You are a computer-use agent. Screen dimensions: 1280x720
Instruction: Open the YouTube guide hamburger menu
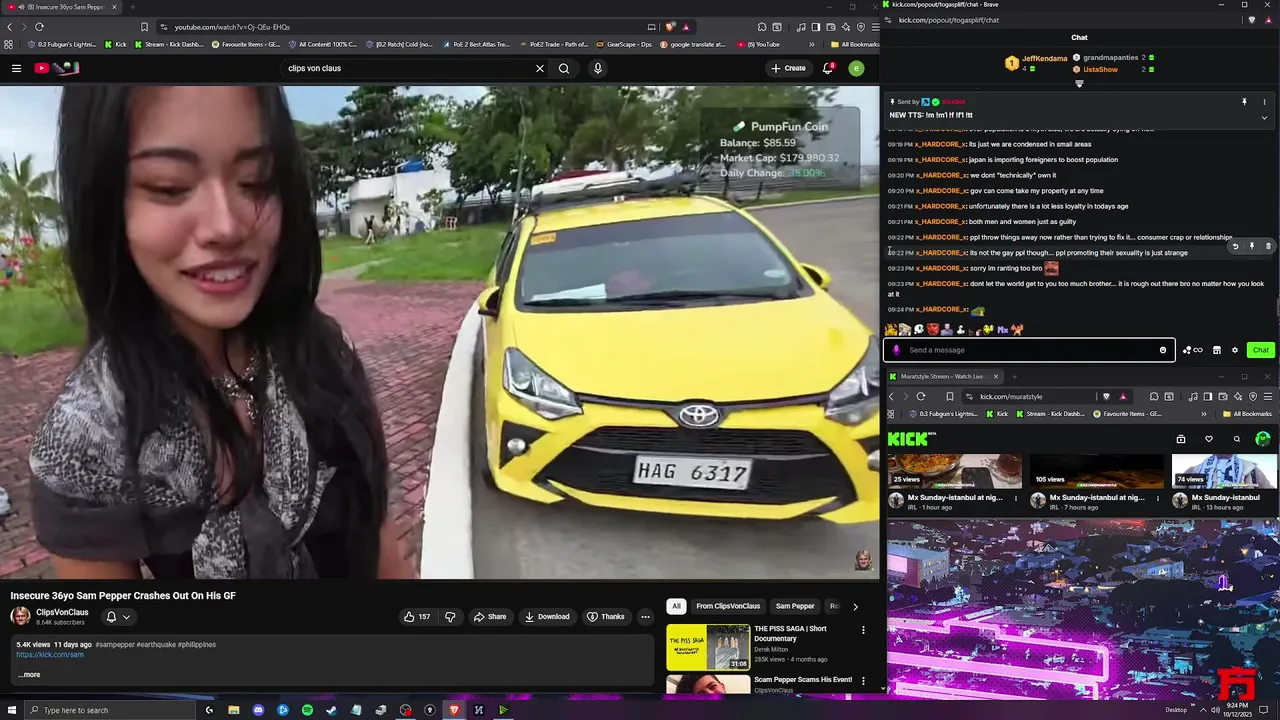pos(16,68)
